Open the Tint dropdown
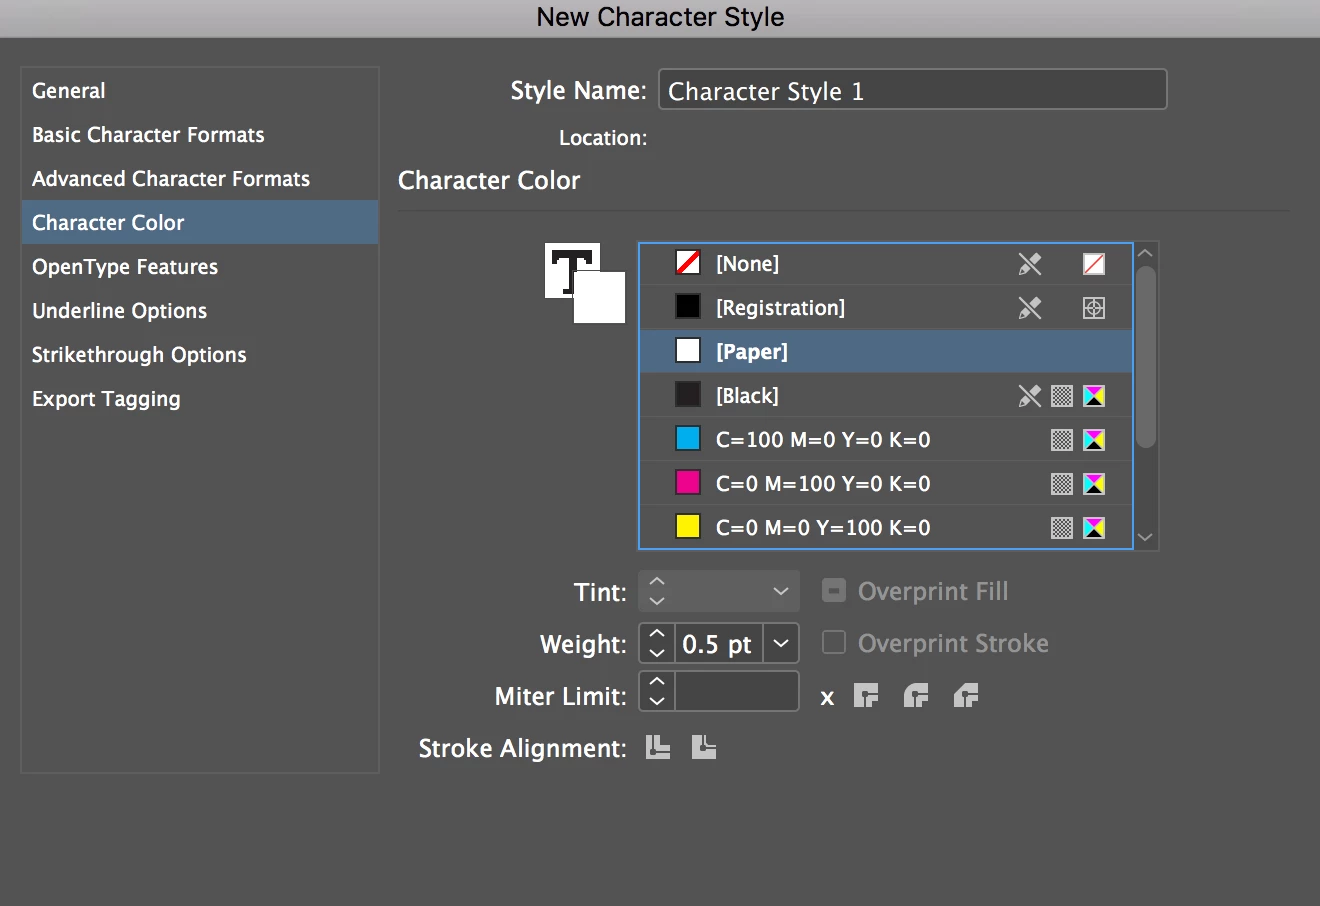Image resolution: width=1320 pixels, height=906 pixels. [x=781, y=591]
